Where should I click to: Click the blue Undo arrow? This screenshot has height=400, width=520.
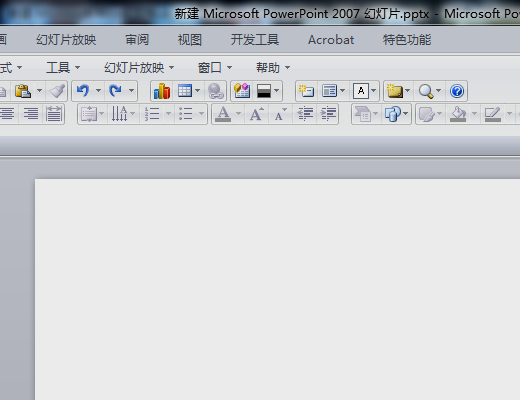[x=83, y=90]
